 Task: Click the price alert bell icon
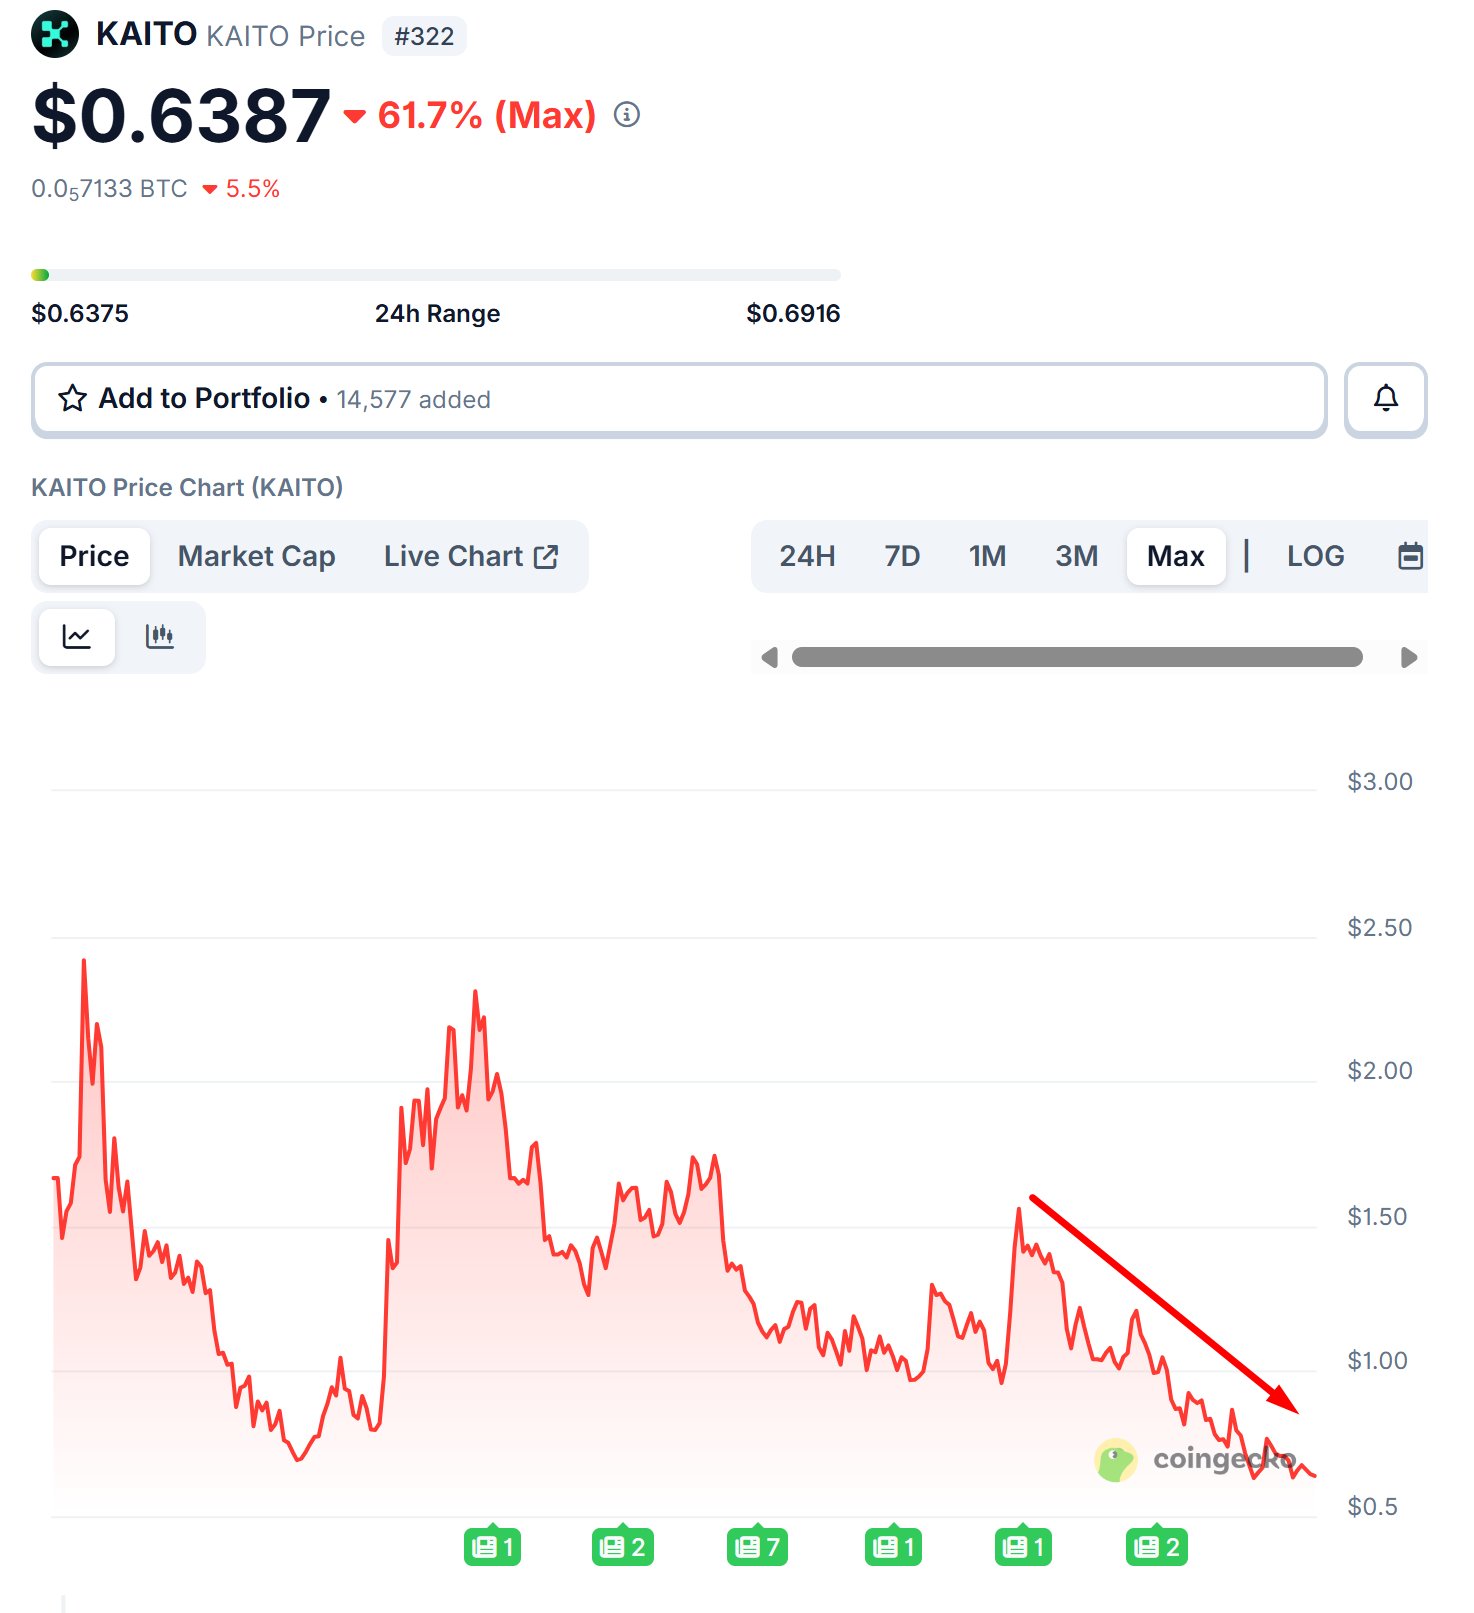coord(1385,399)
